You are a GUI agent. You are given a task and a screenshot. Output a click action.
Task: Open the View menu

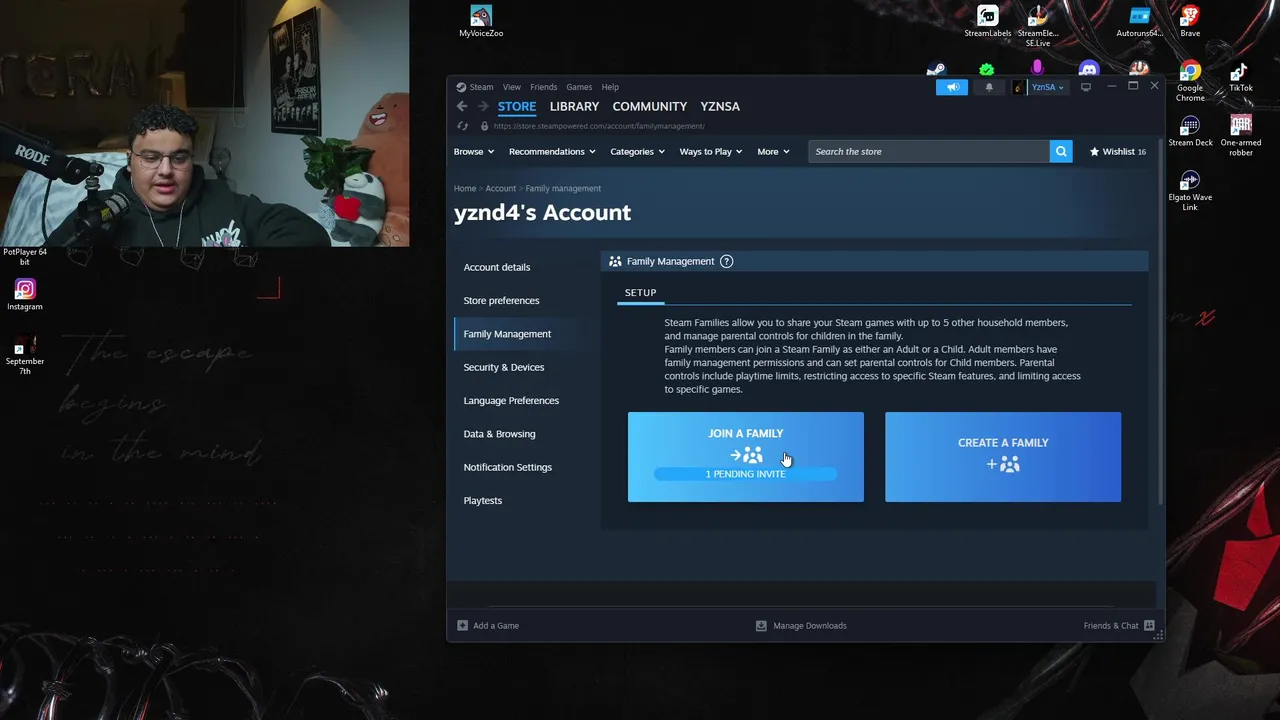point(512,87)
